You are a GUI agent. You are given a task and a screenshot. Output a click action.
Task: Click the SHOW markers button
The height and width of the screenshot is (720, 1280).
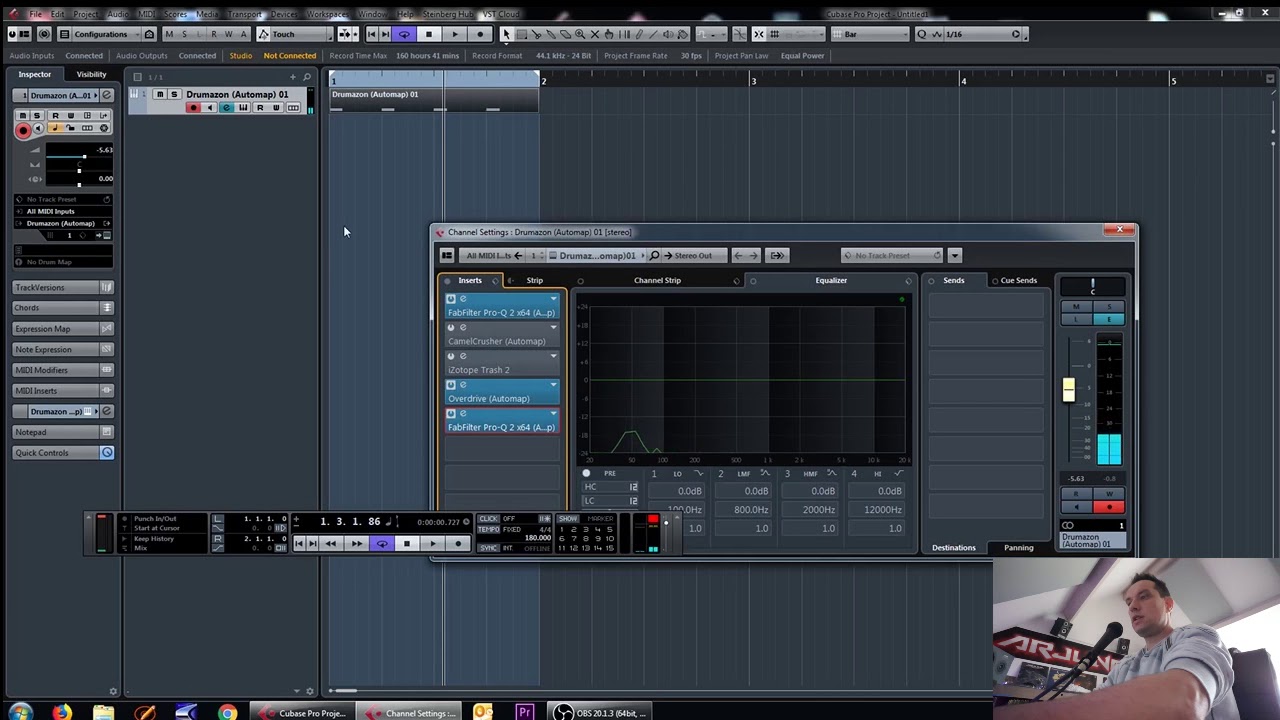click(568, 519)
